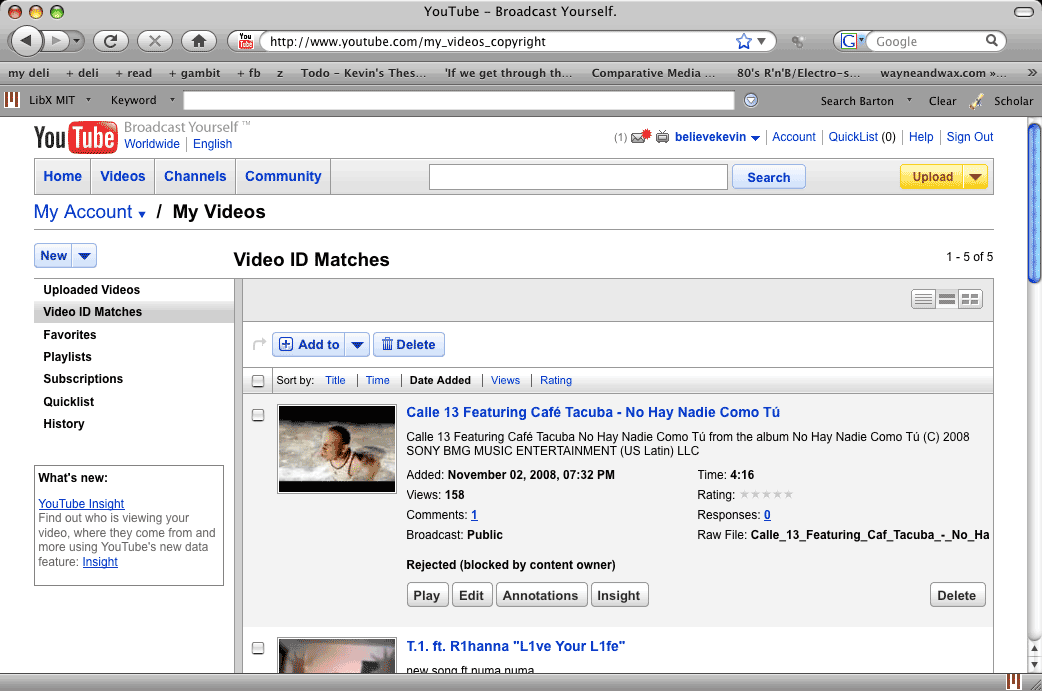Viewport: 1042px width, 691px height.
Task: Select Uploaded Videos in sidebar
Action: pos(92,290)
